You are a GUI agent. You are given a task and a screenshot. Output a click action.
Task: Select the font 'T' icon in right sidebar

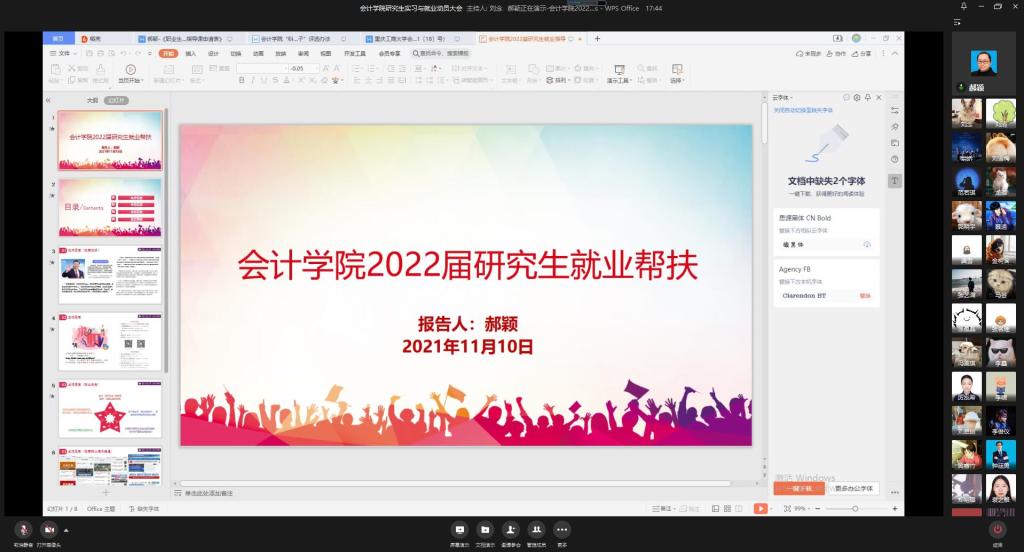tap(895, 180)
